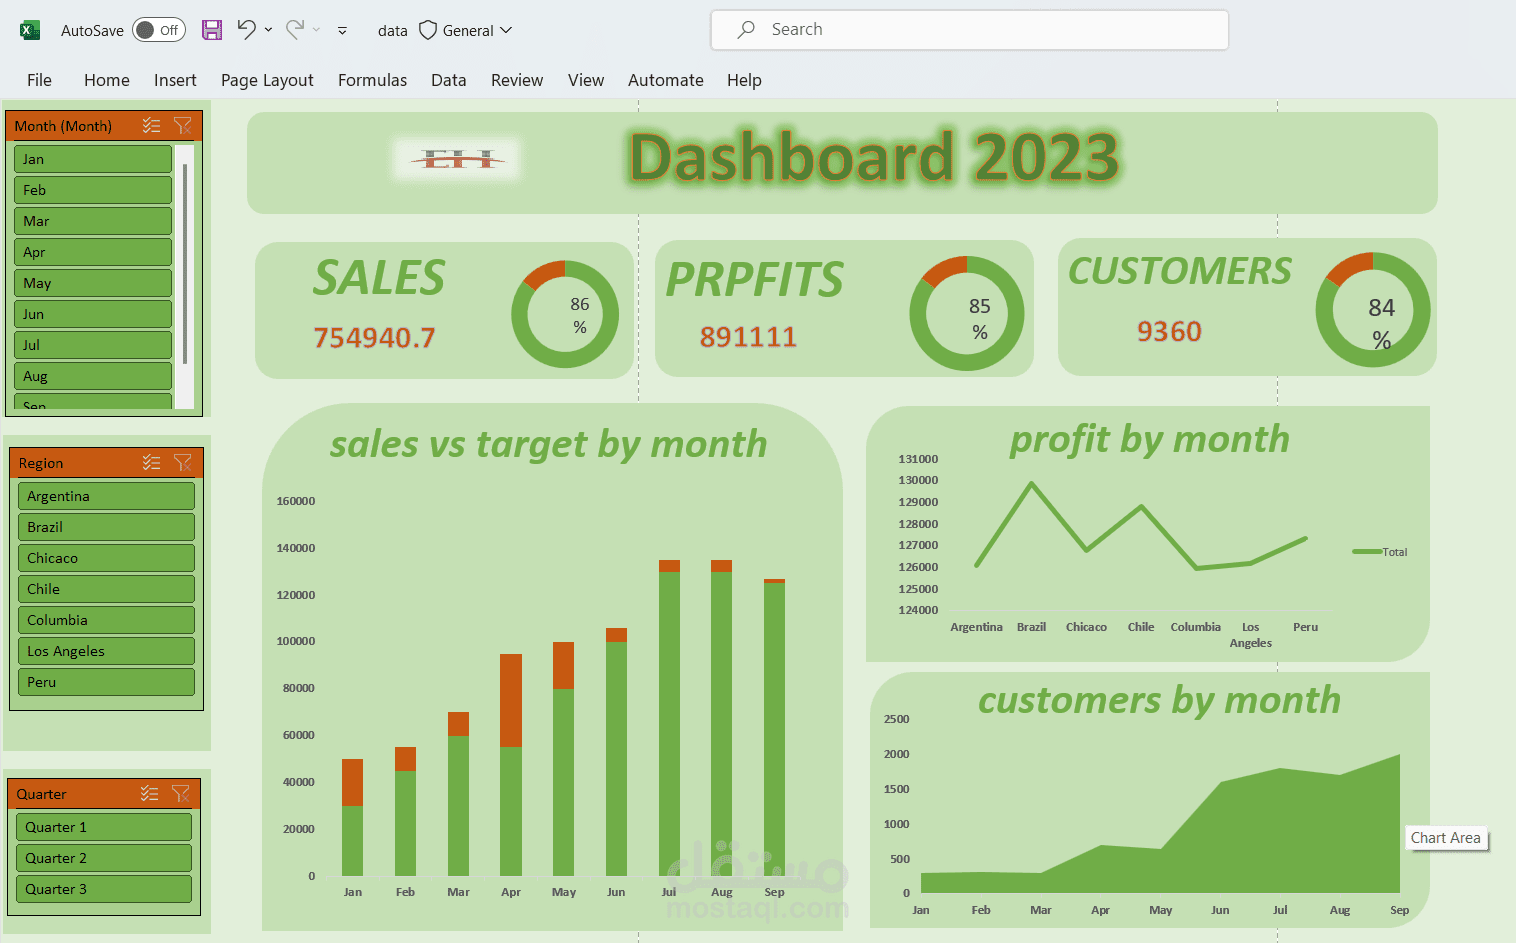Filter by Feb in Month slicer
Screen dimensions: 1516x943
[x=93, y=190]
